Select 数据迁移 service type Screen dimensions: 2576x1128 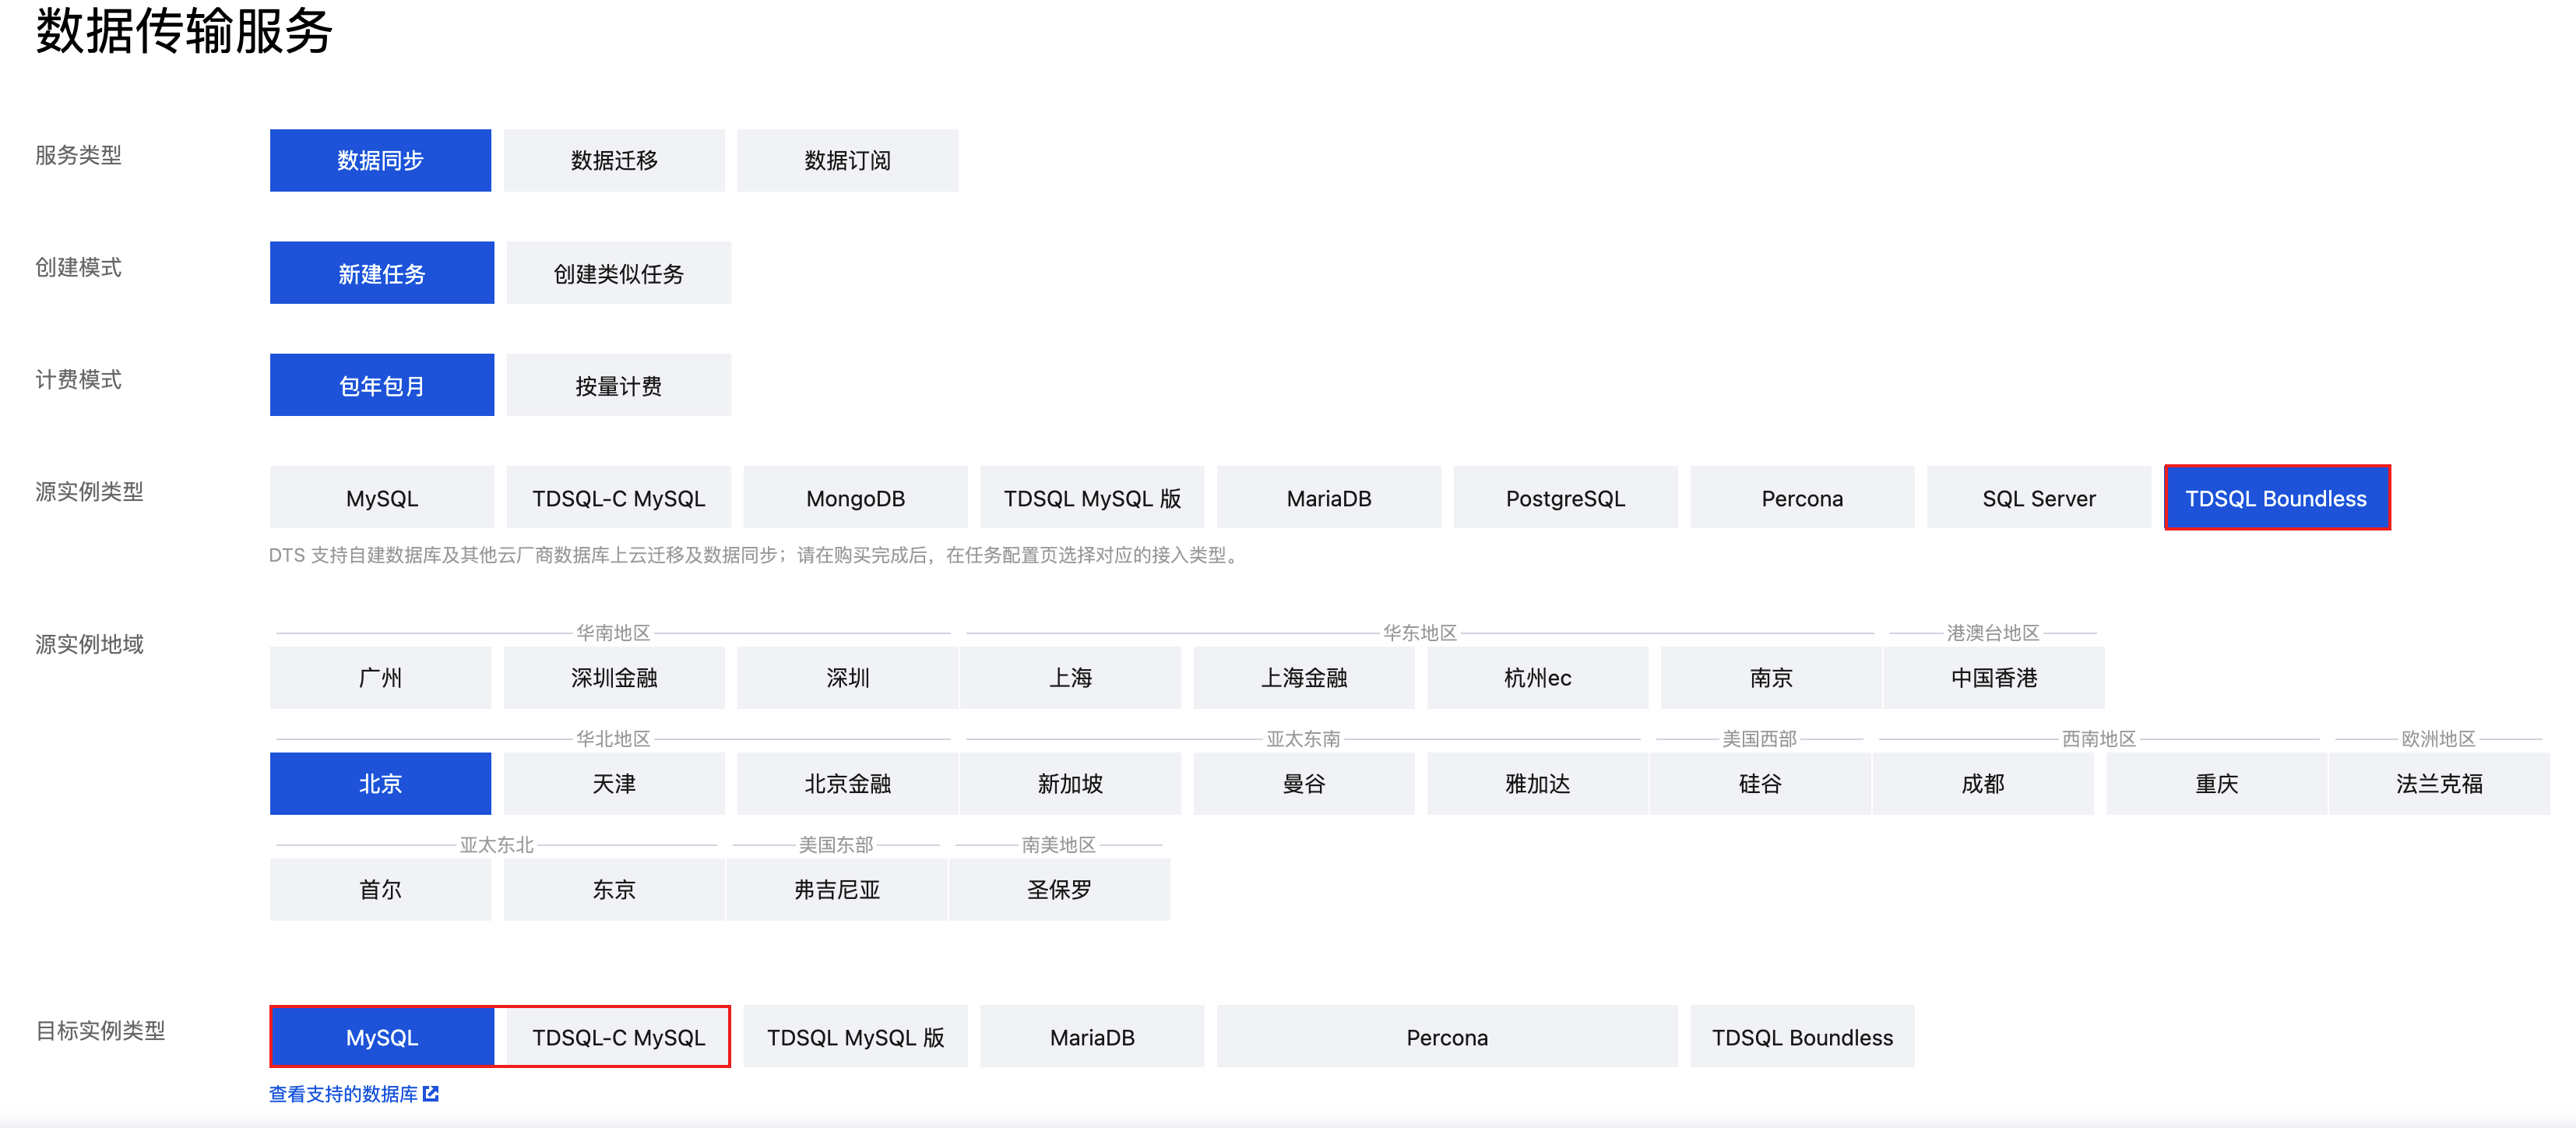click(x=613, y=160)
